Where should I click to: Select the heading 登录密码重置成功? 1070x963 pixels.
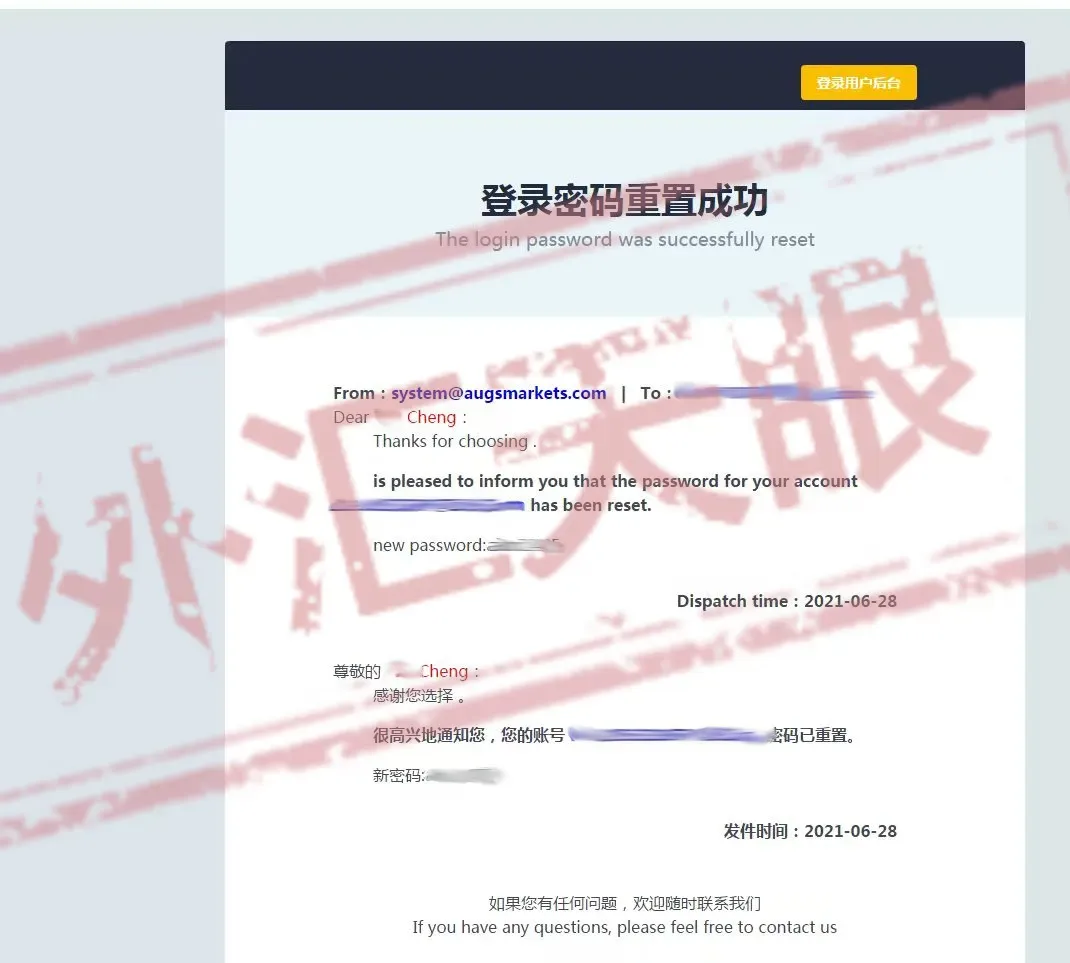[x=624, y=200]
